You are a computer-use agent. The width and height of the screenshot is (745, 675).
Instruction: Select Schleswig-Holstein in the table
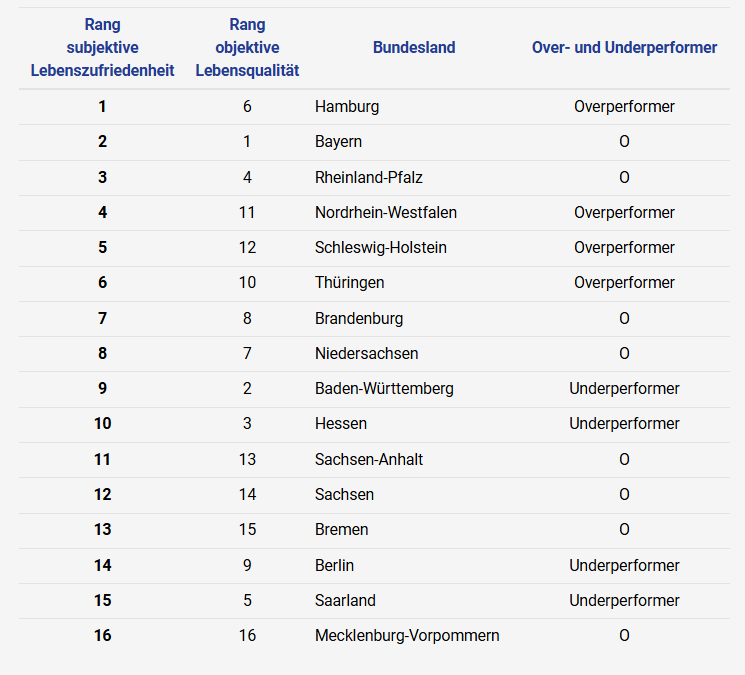(x=381, y=248)
